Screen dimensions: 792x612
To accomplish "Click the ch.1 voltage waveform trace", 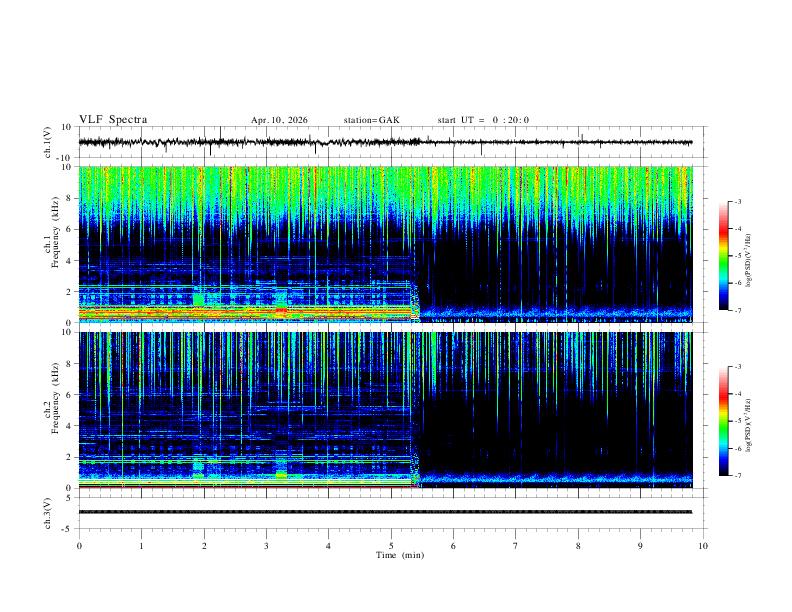I will coord(385,142).
